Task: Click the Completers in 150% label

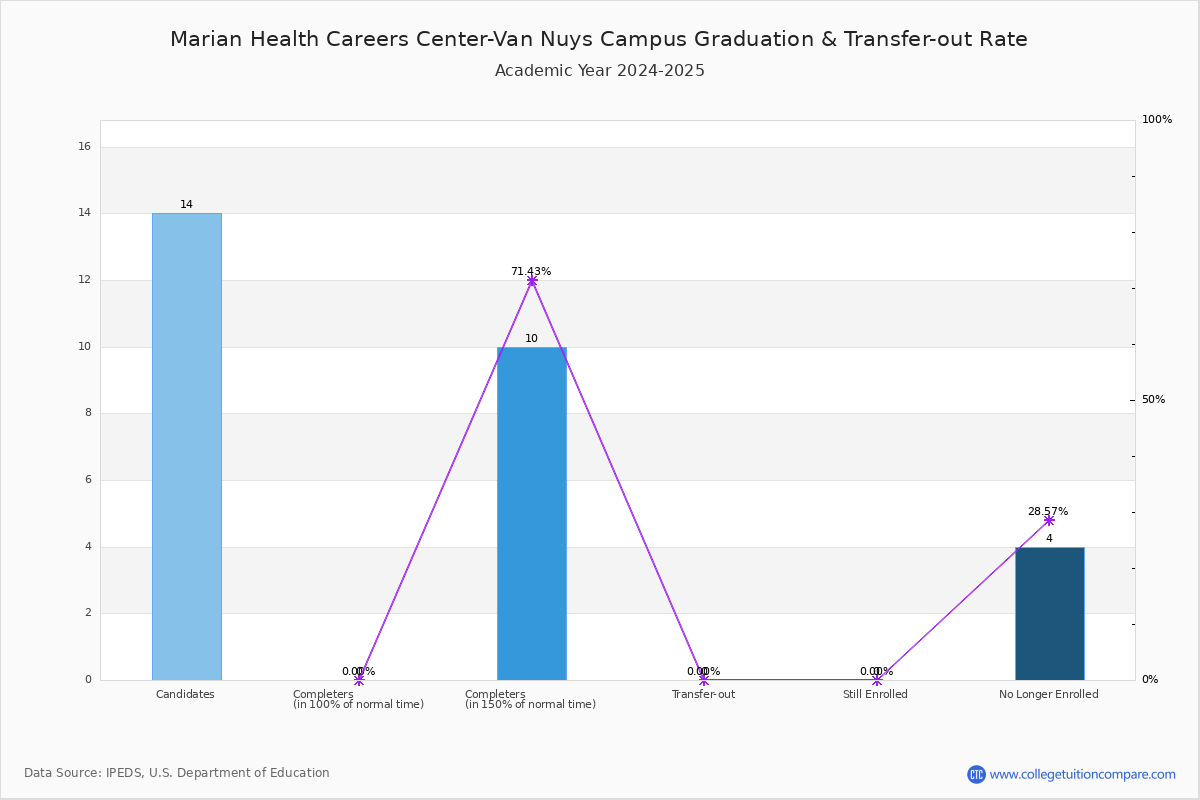Action: [x=530, y=699]
